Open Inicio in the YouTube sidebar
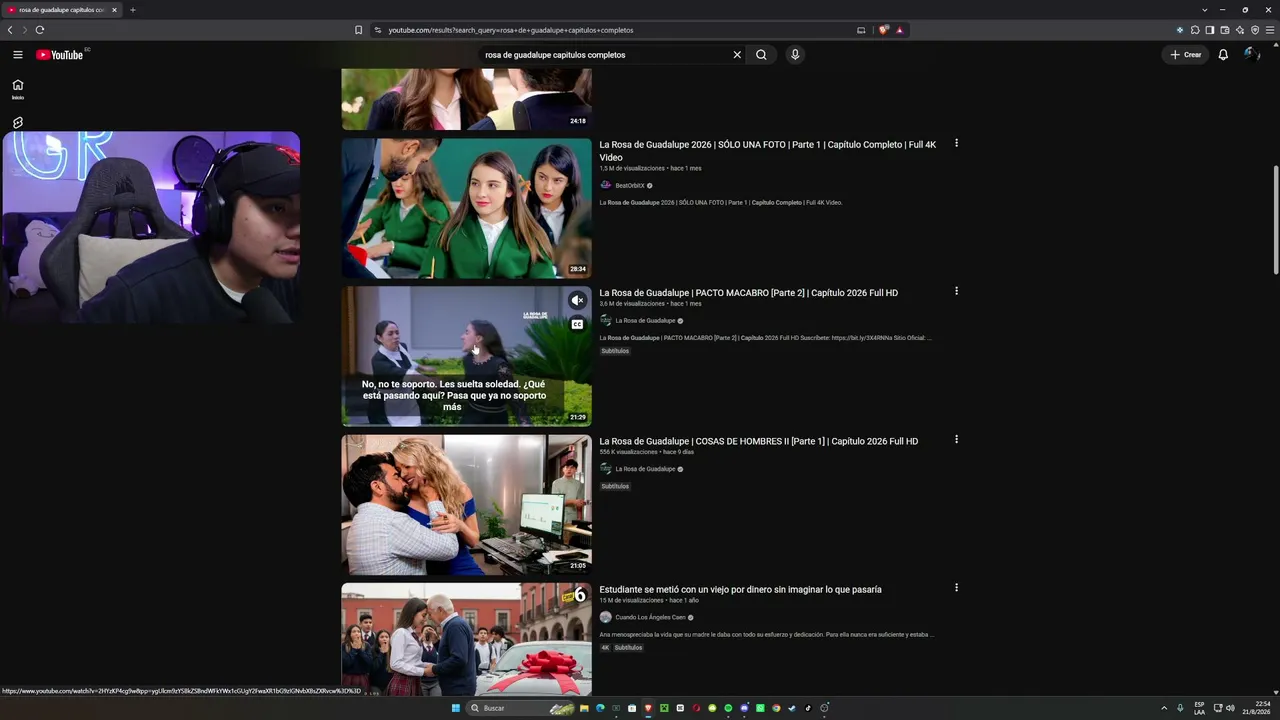 click(17, 89)
